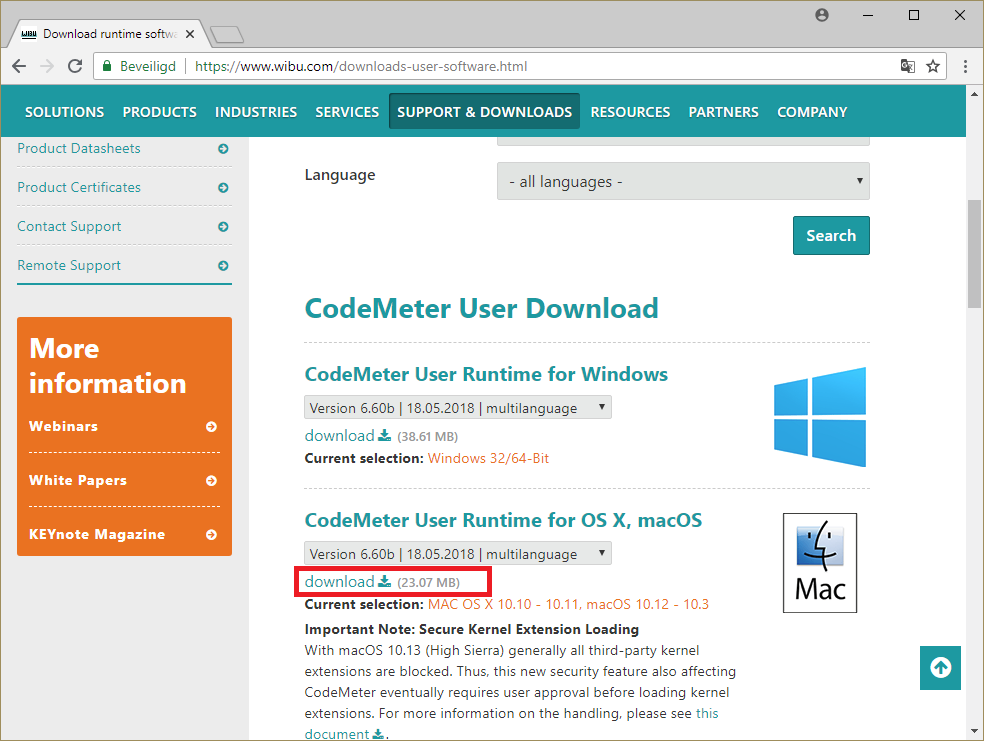984x741 pixels.
Task: Click the Search button
Action: (x=831, y=235)
